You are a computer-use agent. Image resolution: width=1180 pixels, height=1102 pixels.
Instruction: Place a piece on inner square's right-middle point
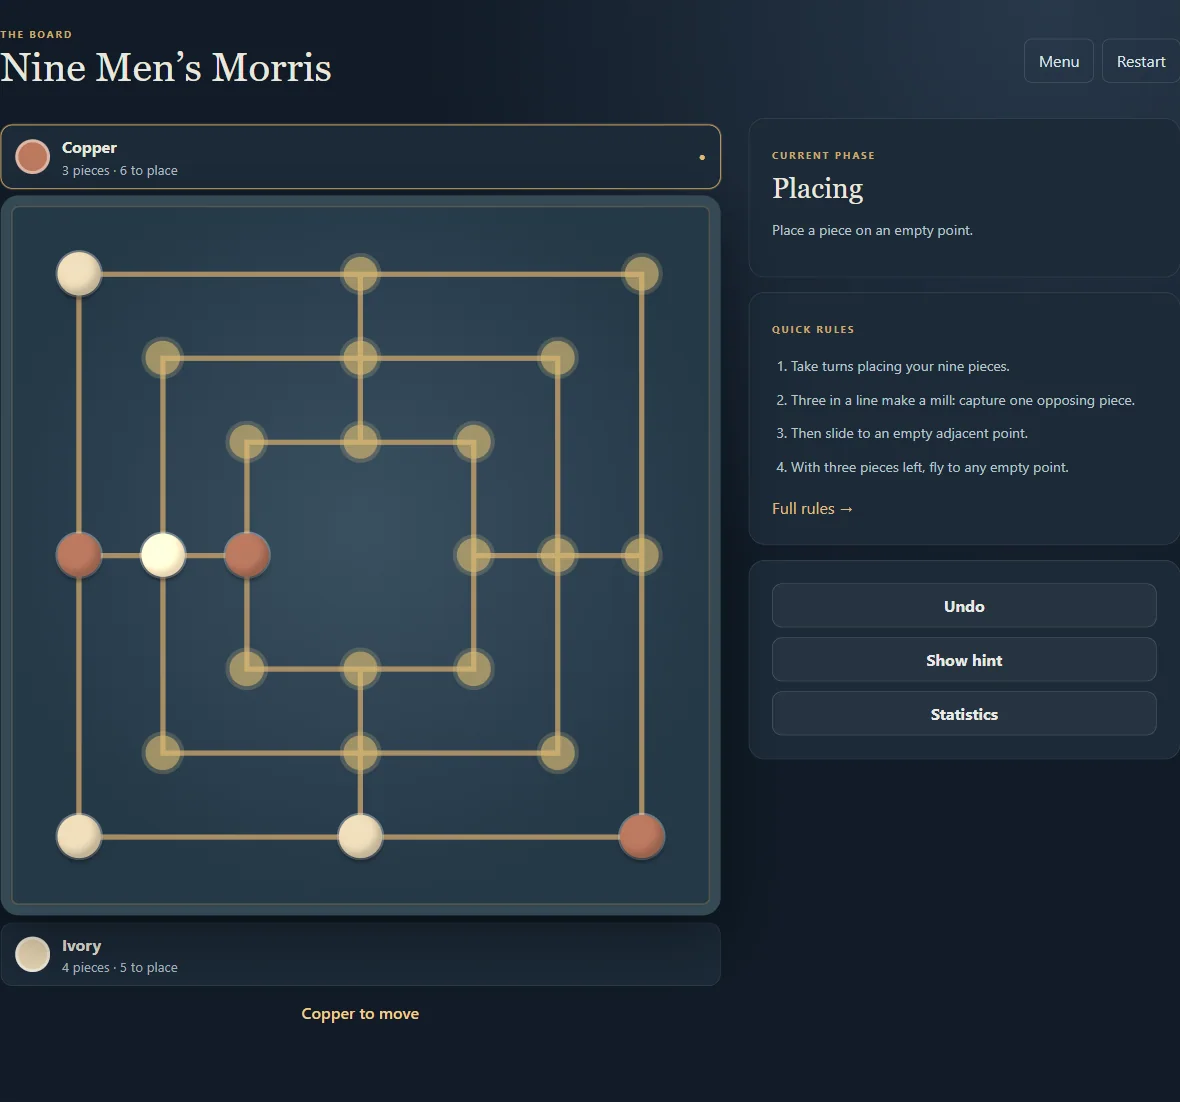tap(473, 556)
